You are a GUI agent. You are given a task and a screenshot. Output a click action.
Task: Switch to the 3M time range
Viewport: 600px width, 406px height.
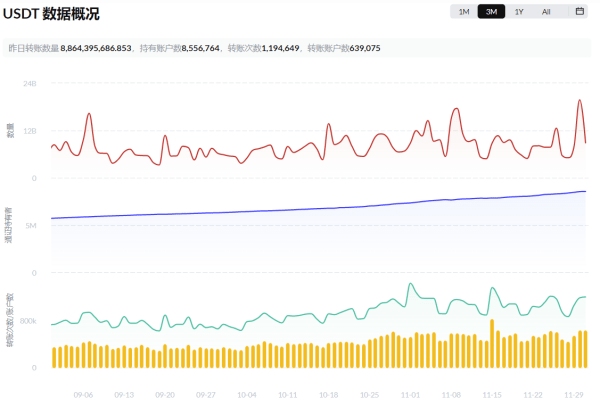coord(491,12)
